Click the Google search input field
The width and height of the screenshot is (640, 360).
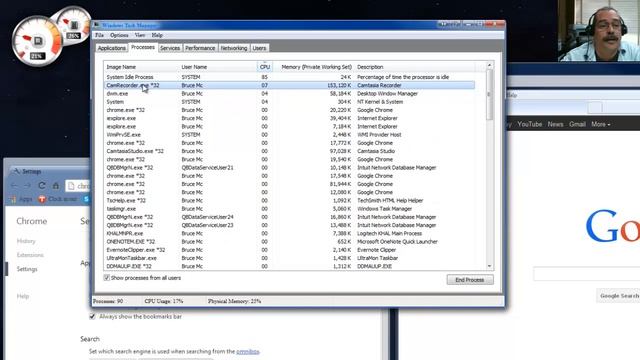(x=587, y=273)
